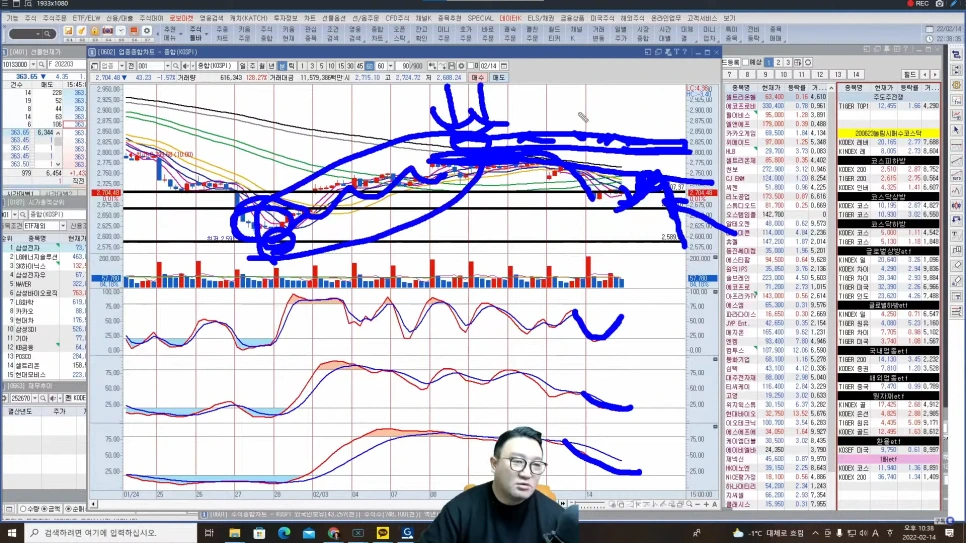Click the red 매수 buy button
The image size is (966, 543).
478,78
